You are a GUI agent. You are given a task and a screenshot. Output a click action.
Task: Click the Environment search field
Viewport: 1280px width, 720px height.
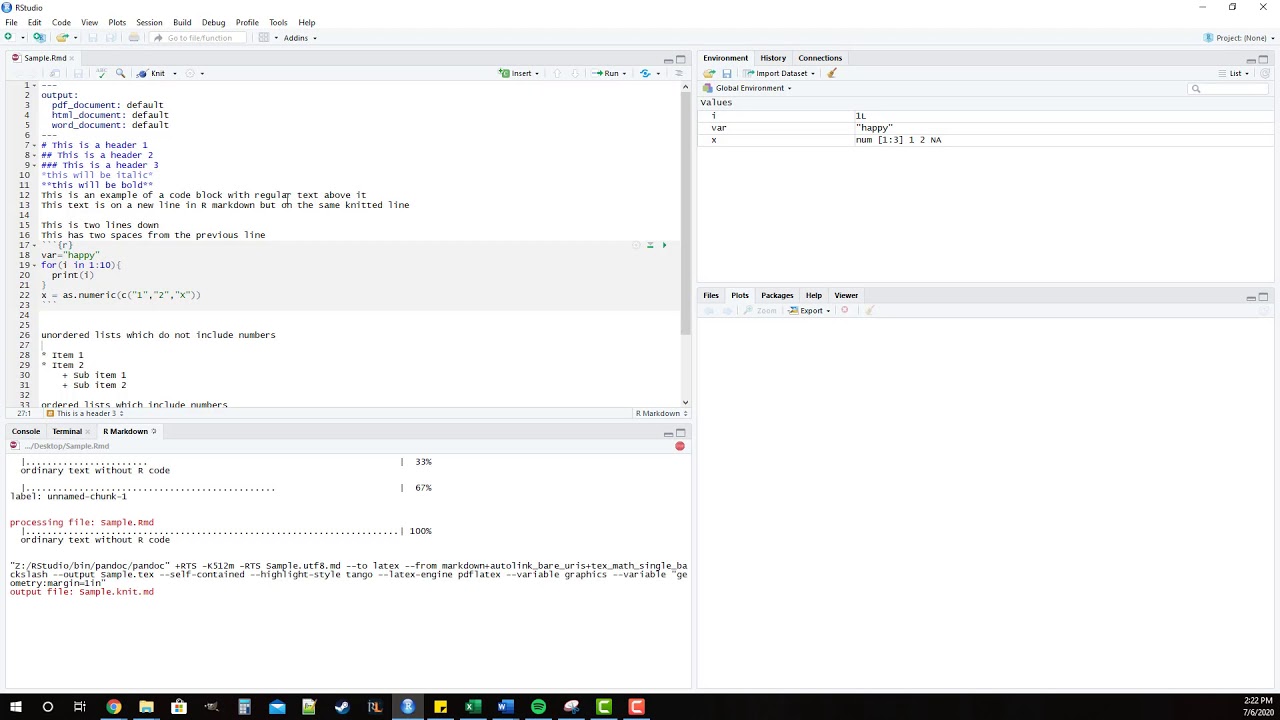pyautogui.click(x=1229, y=88)
